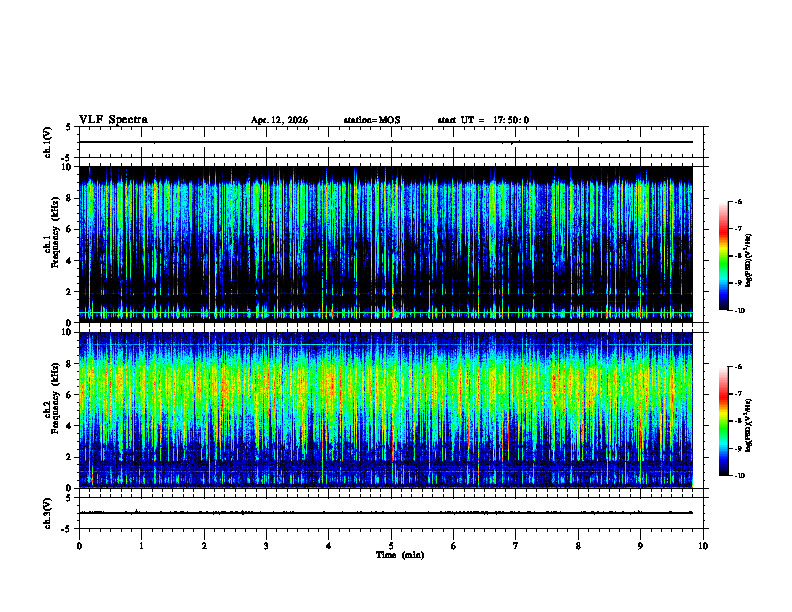
Task: Click the "start UT = 17:50: 0" text
Action: tap(483, 120)
